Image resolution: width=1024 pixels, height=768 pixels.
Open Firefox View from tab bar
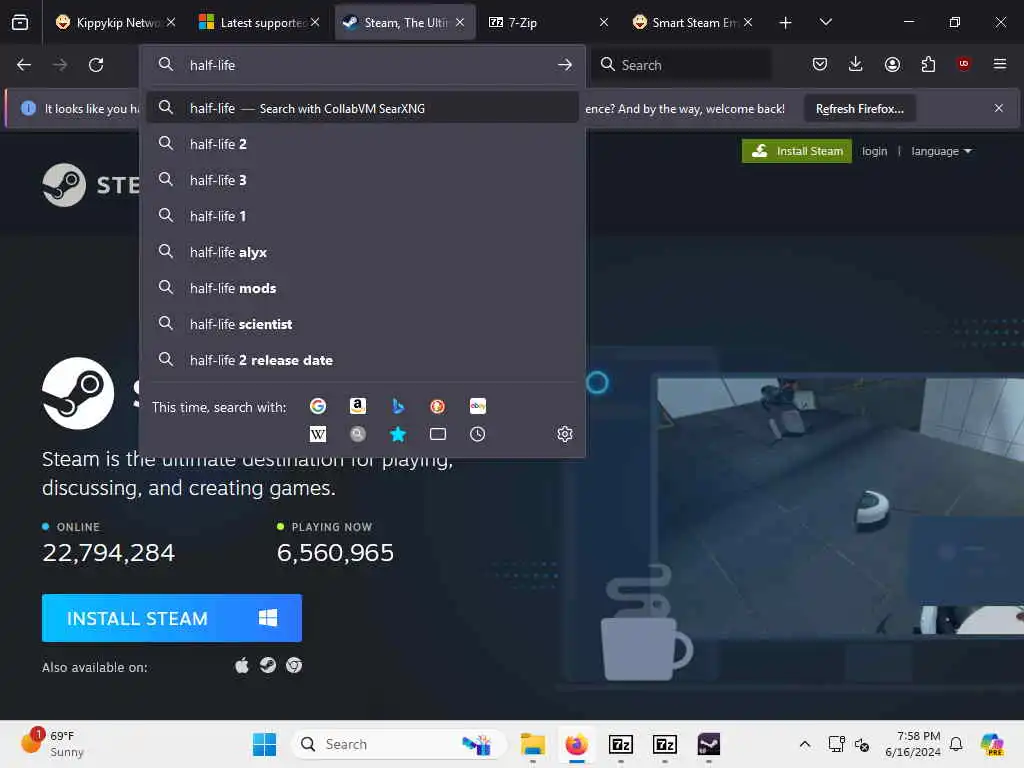20,22
